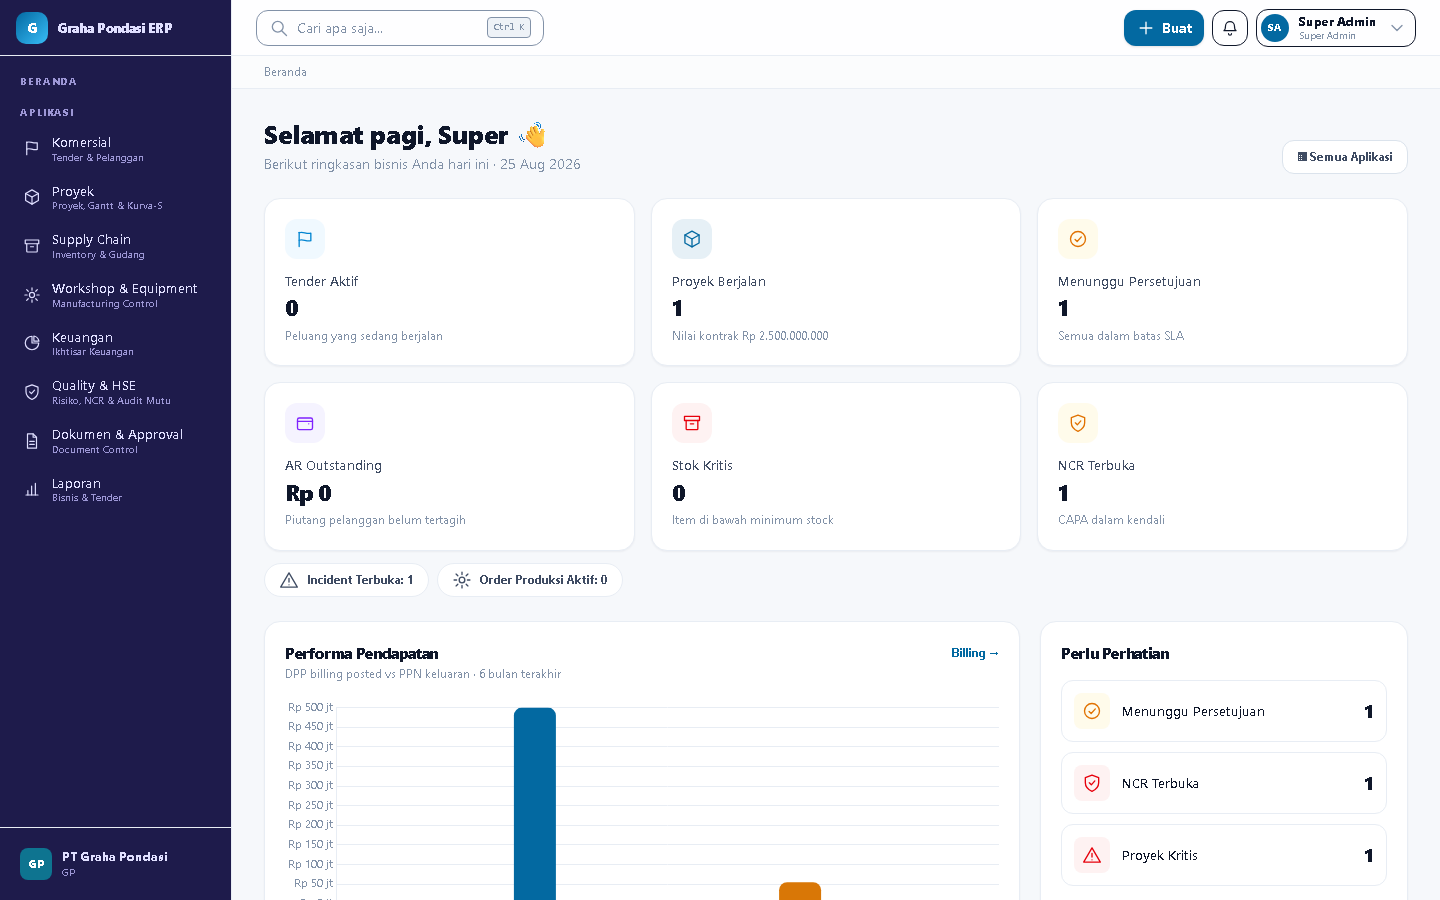Image resolution: width=1440 pixels, height=900 pixels.
Task: Click the tall blue revenue bar
Action: coord(535,804)
